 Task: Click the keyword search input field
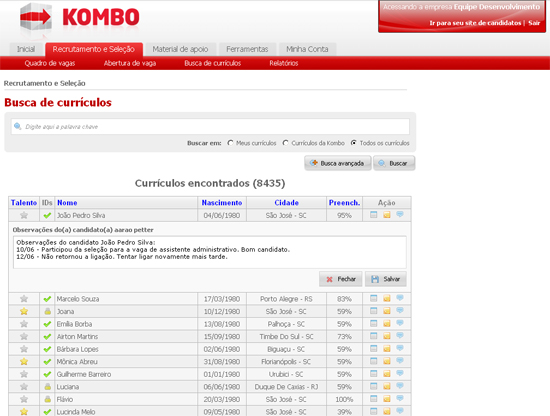[210, 127]
